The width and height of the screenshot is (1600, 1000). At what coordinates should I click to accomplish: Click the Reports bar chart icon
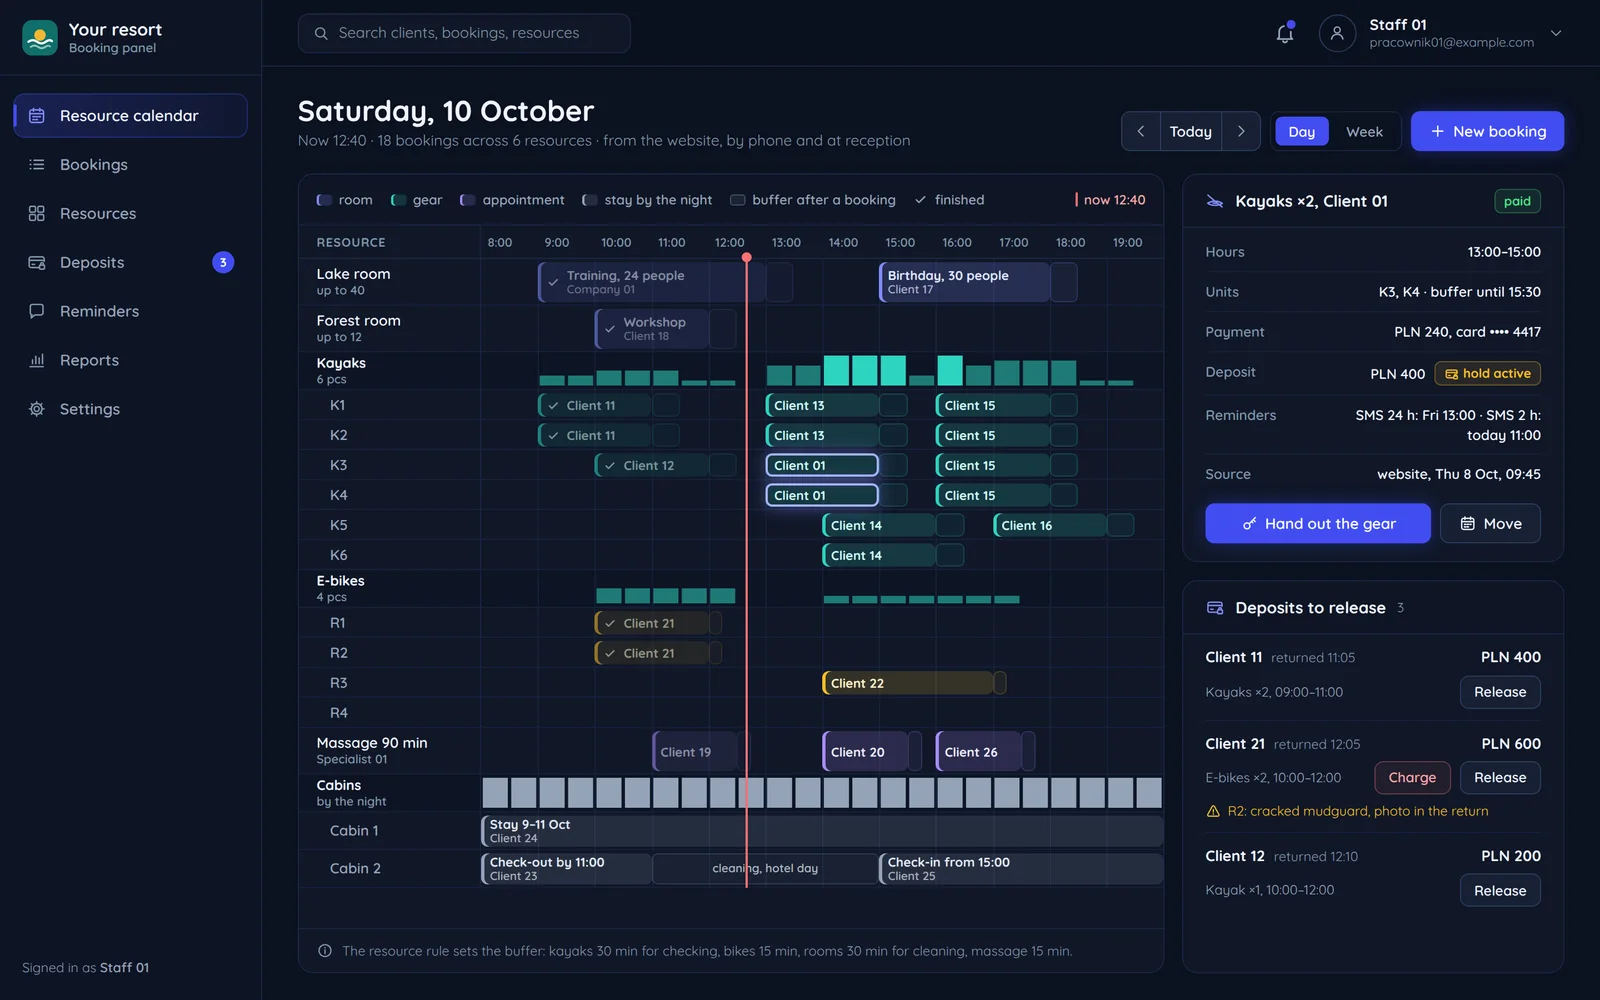tap(37, 360)
